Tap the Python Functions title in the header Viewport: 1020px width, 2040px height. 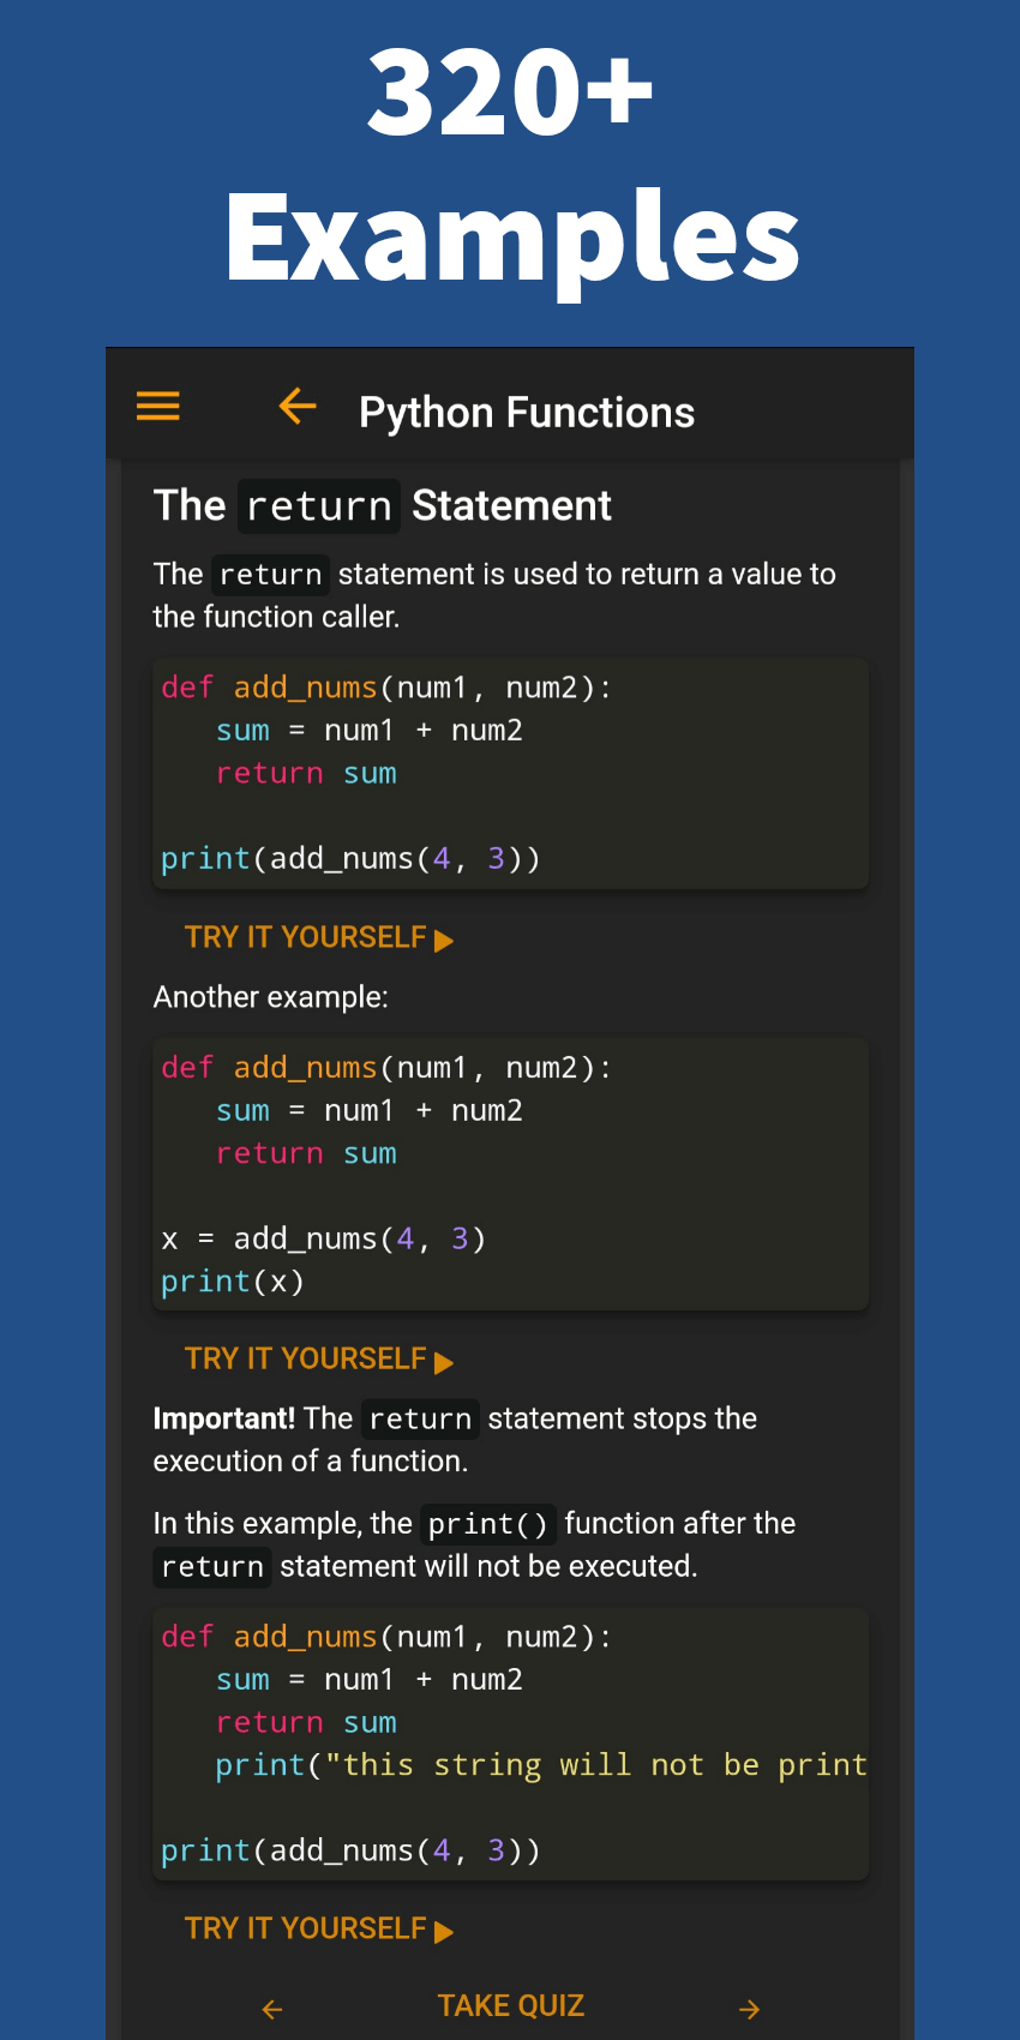[x=527, y=411]
